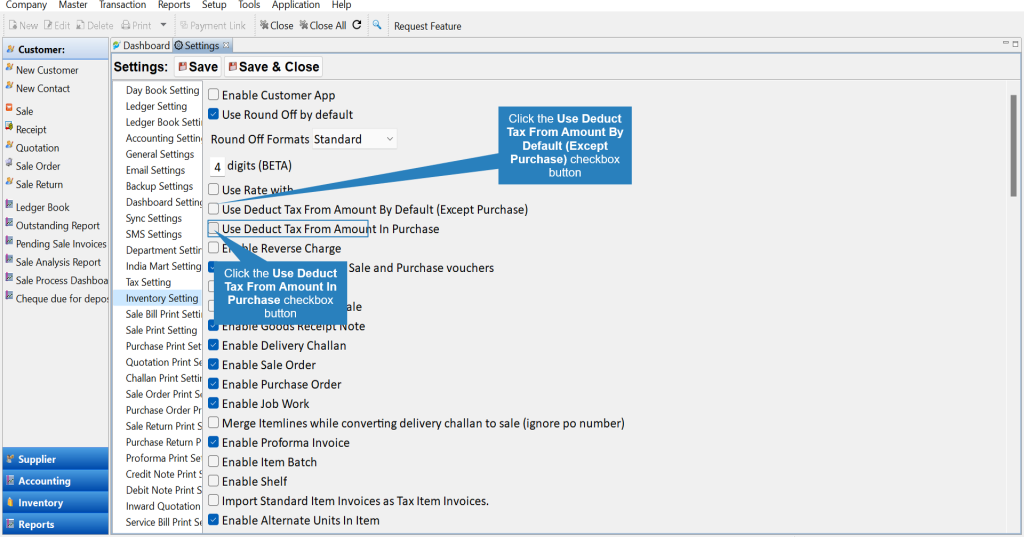The image size is (1024, 537).
Task: Click Request Feature link
Action: (x=427, y=26)
